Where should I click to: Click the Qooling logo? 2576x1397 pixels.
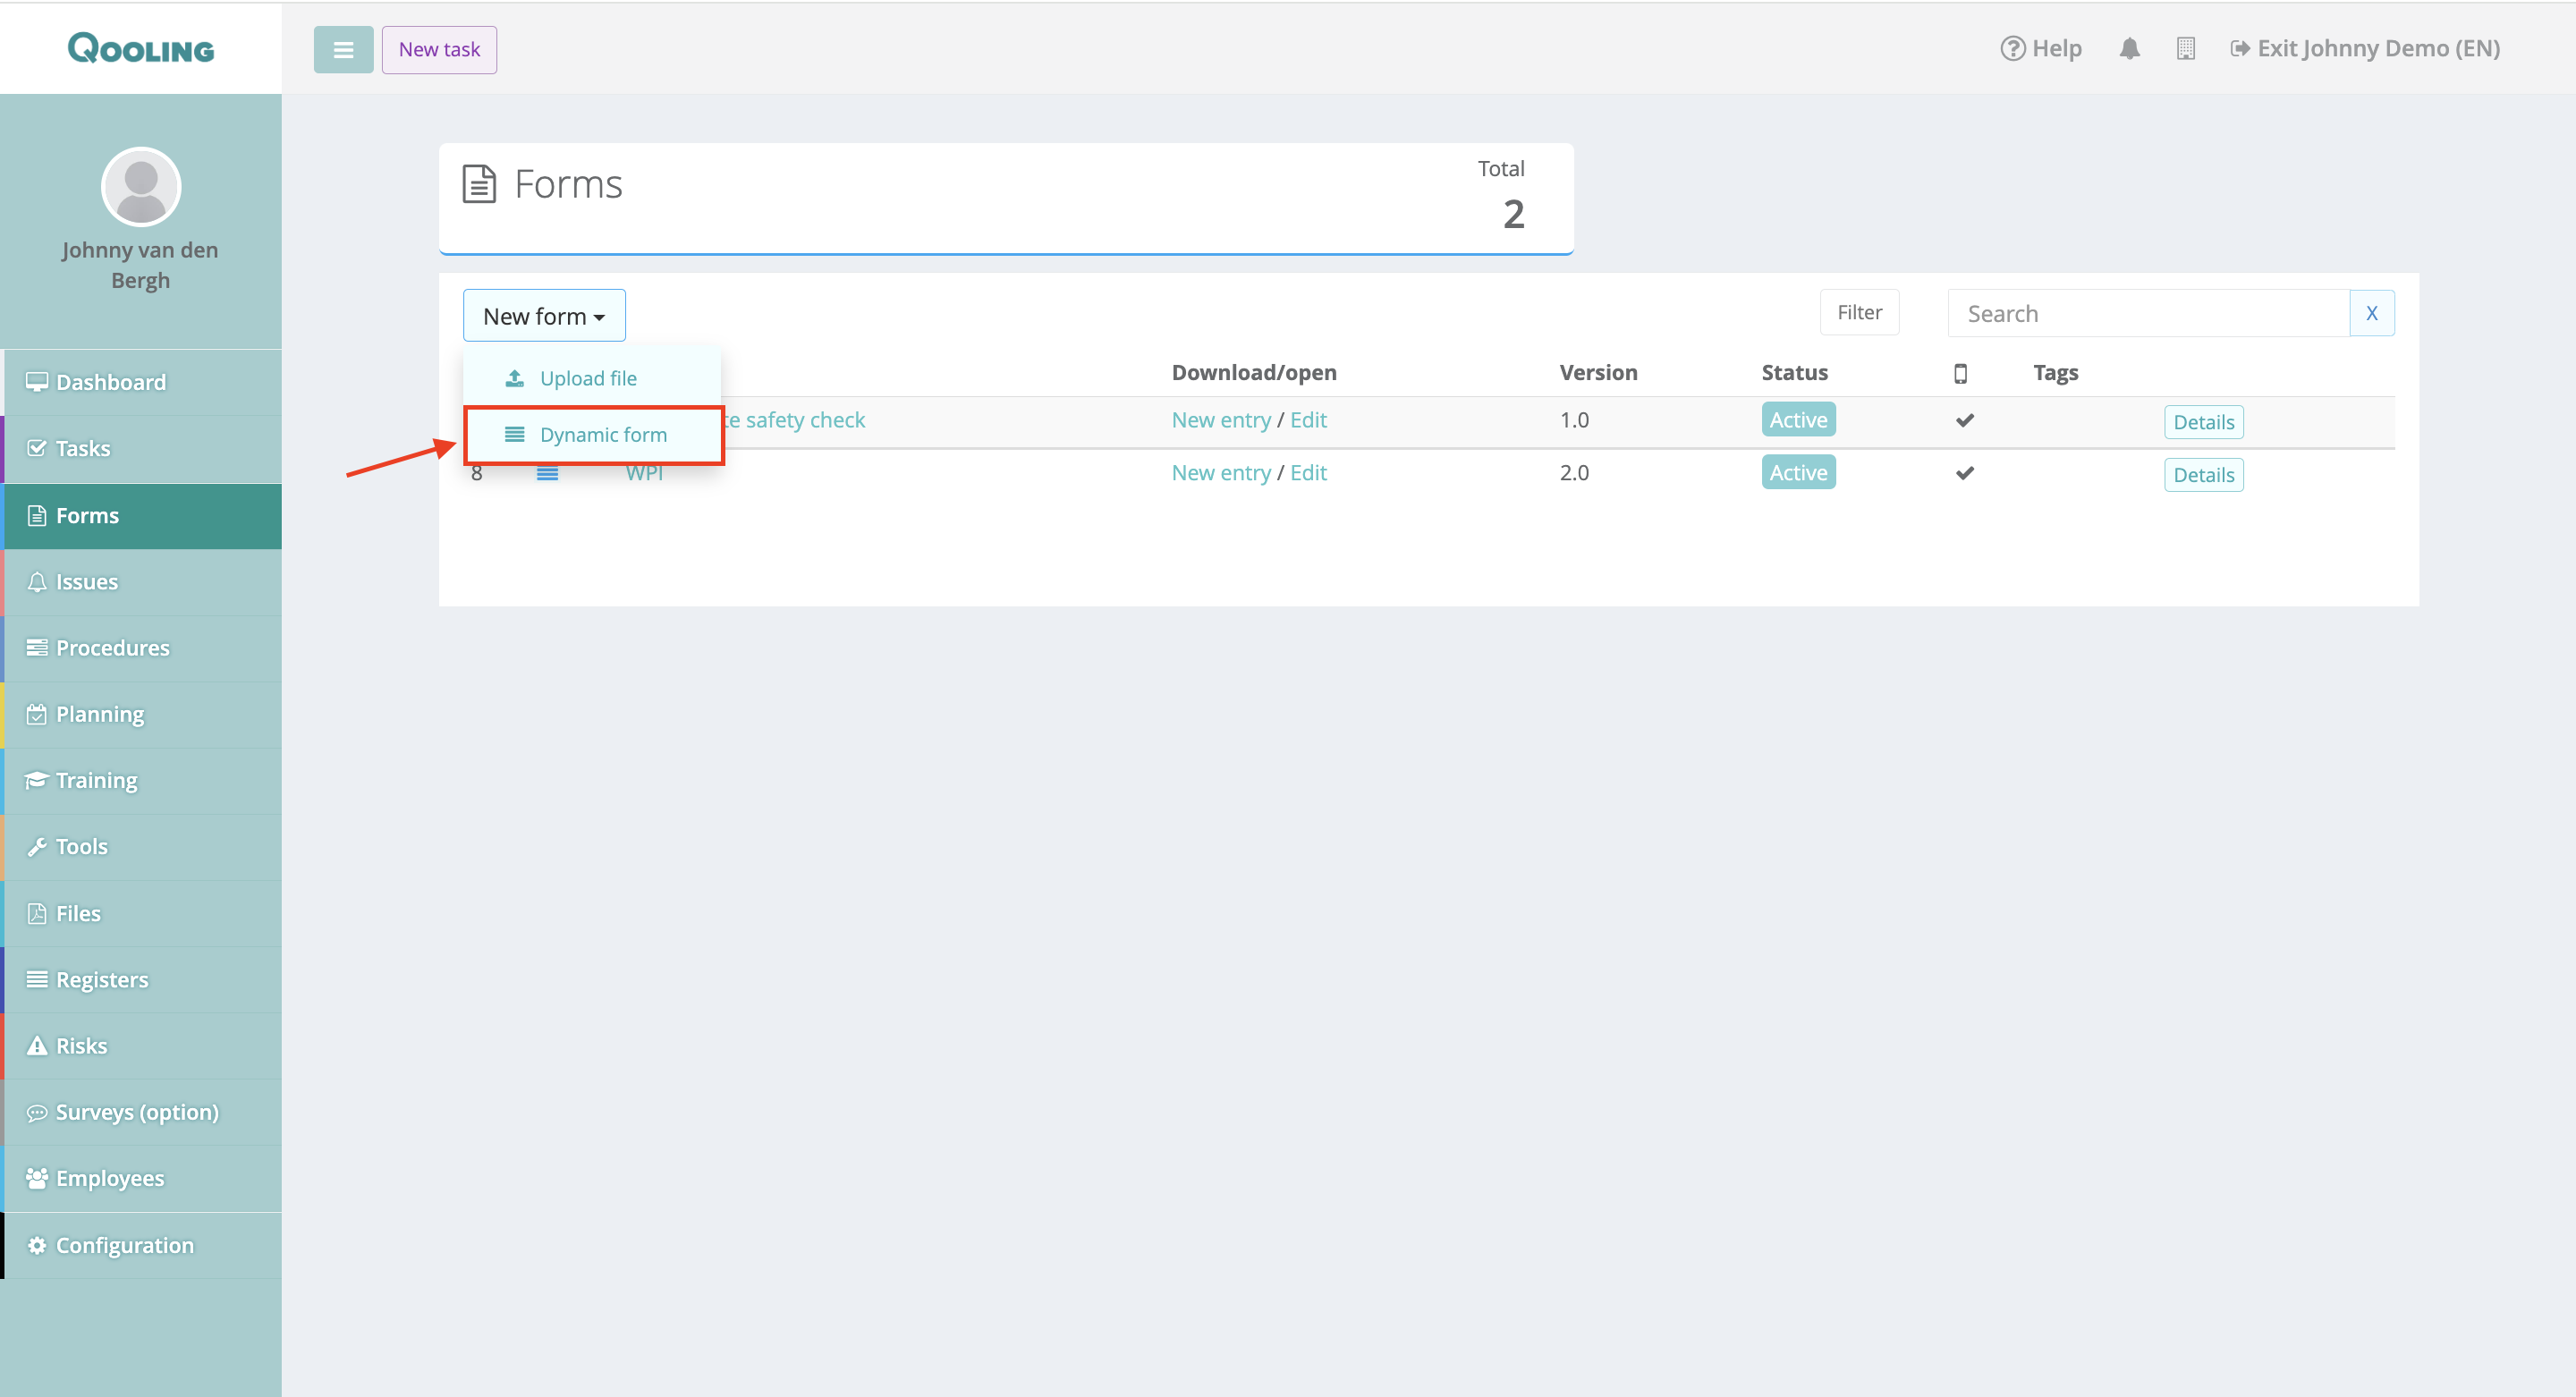[141, 48]
